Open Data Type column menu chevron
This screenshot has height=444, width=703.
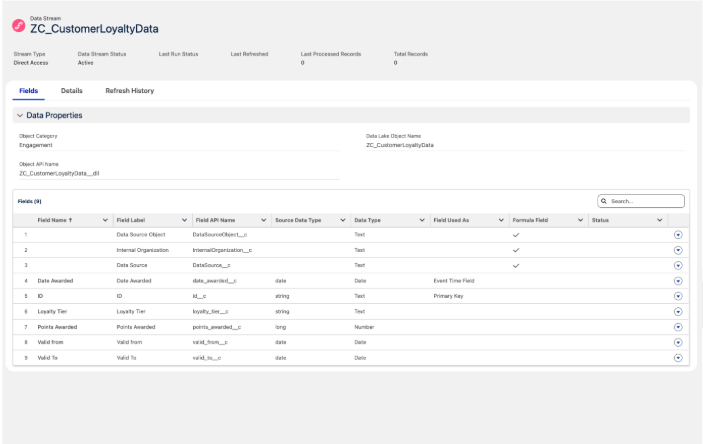click(x=422, y=220)
